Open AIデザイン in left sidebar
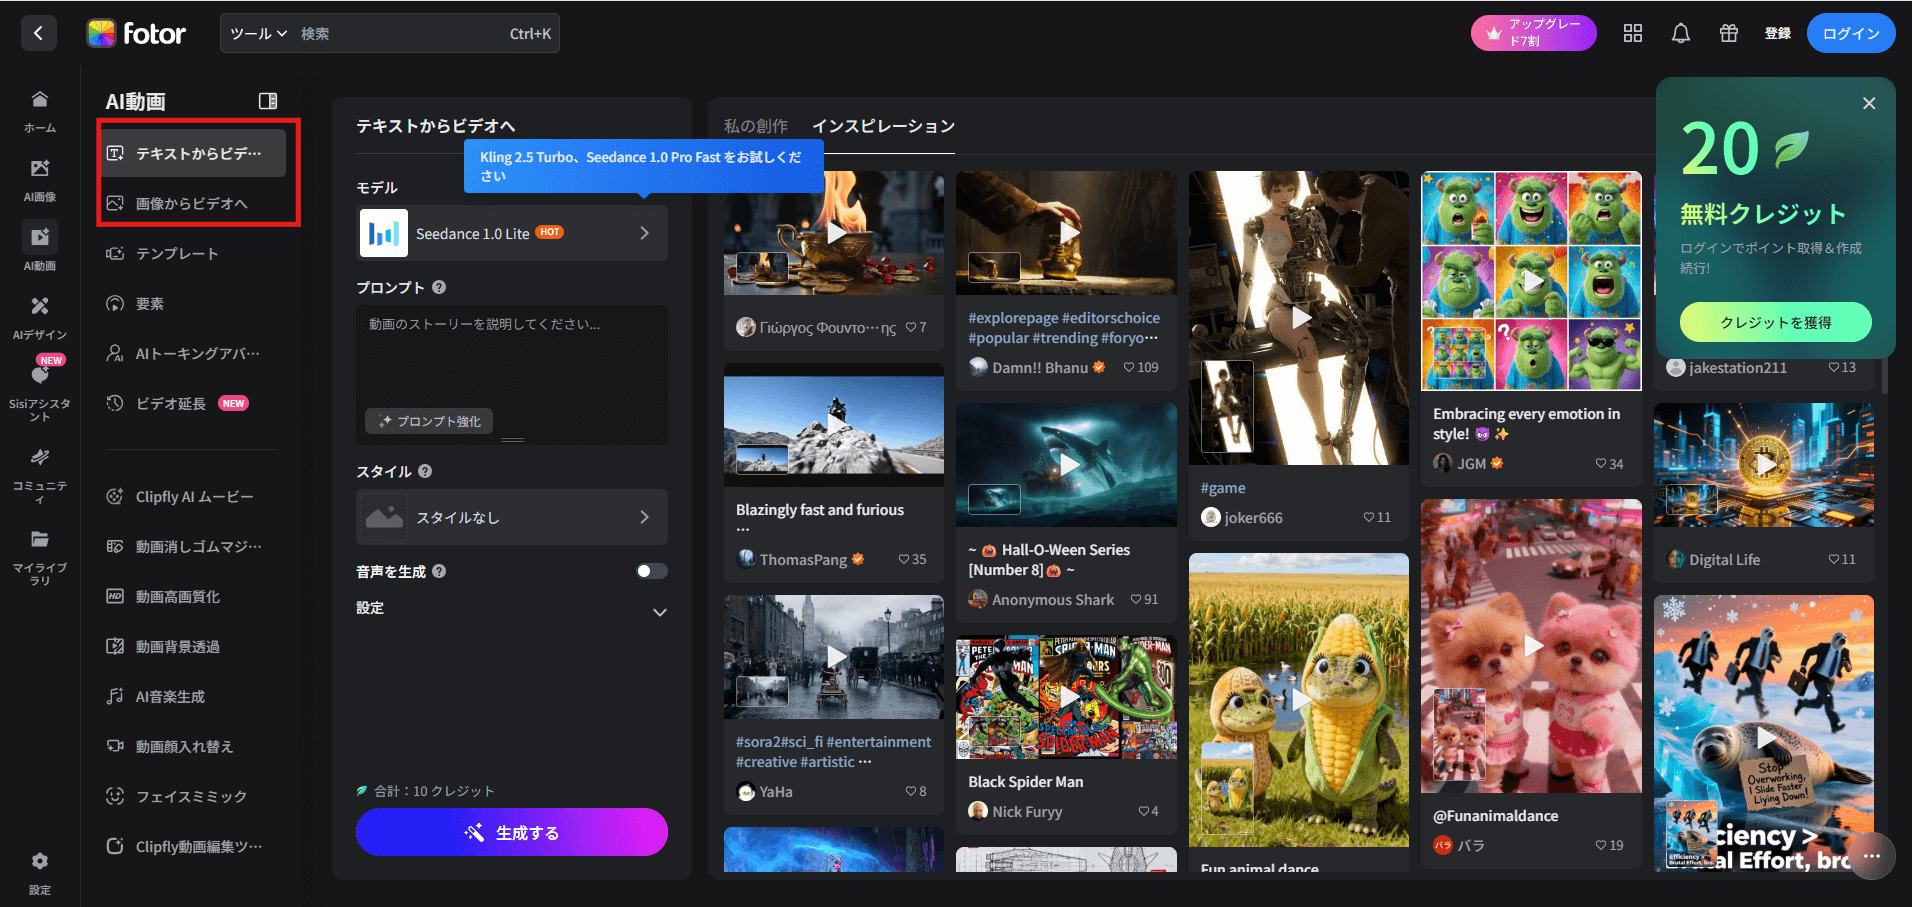The height and width of the screenshot is (907, 1912). 40,317
